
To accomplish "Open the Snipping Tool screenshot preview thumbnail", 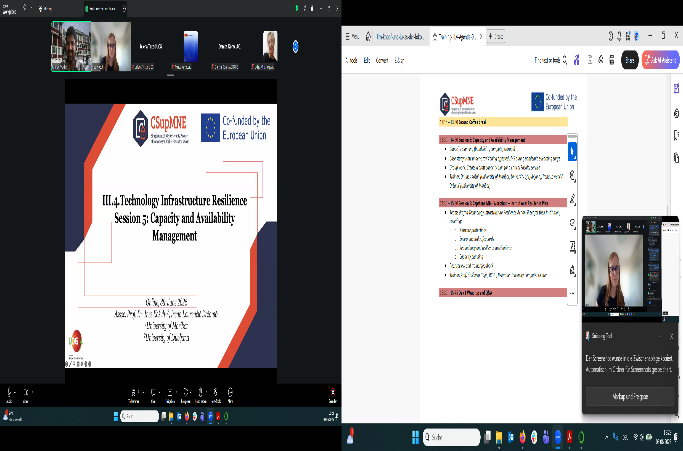I will pos(630,269).
